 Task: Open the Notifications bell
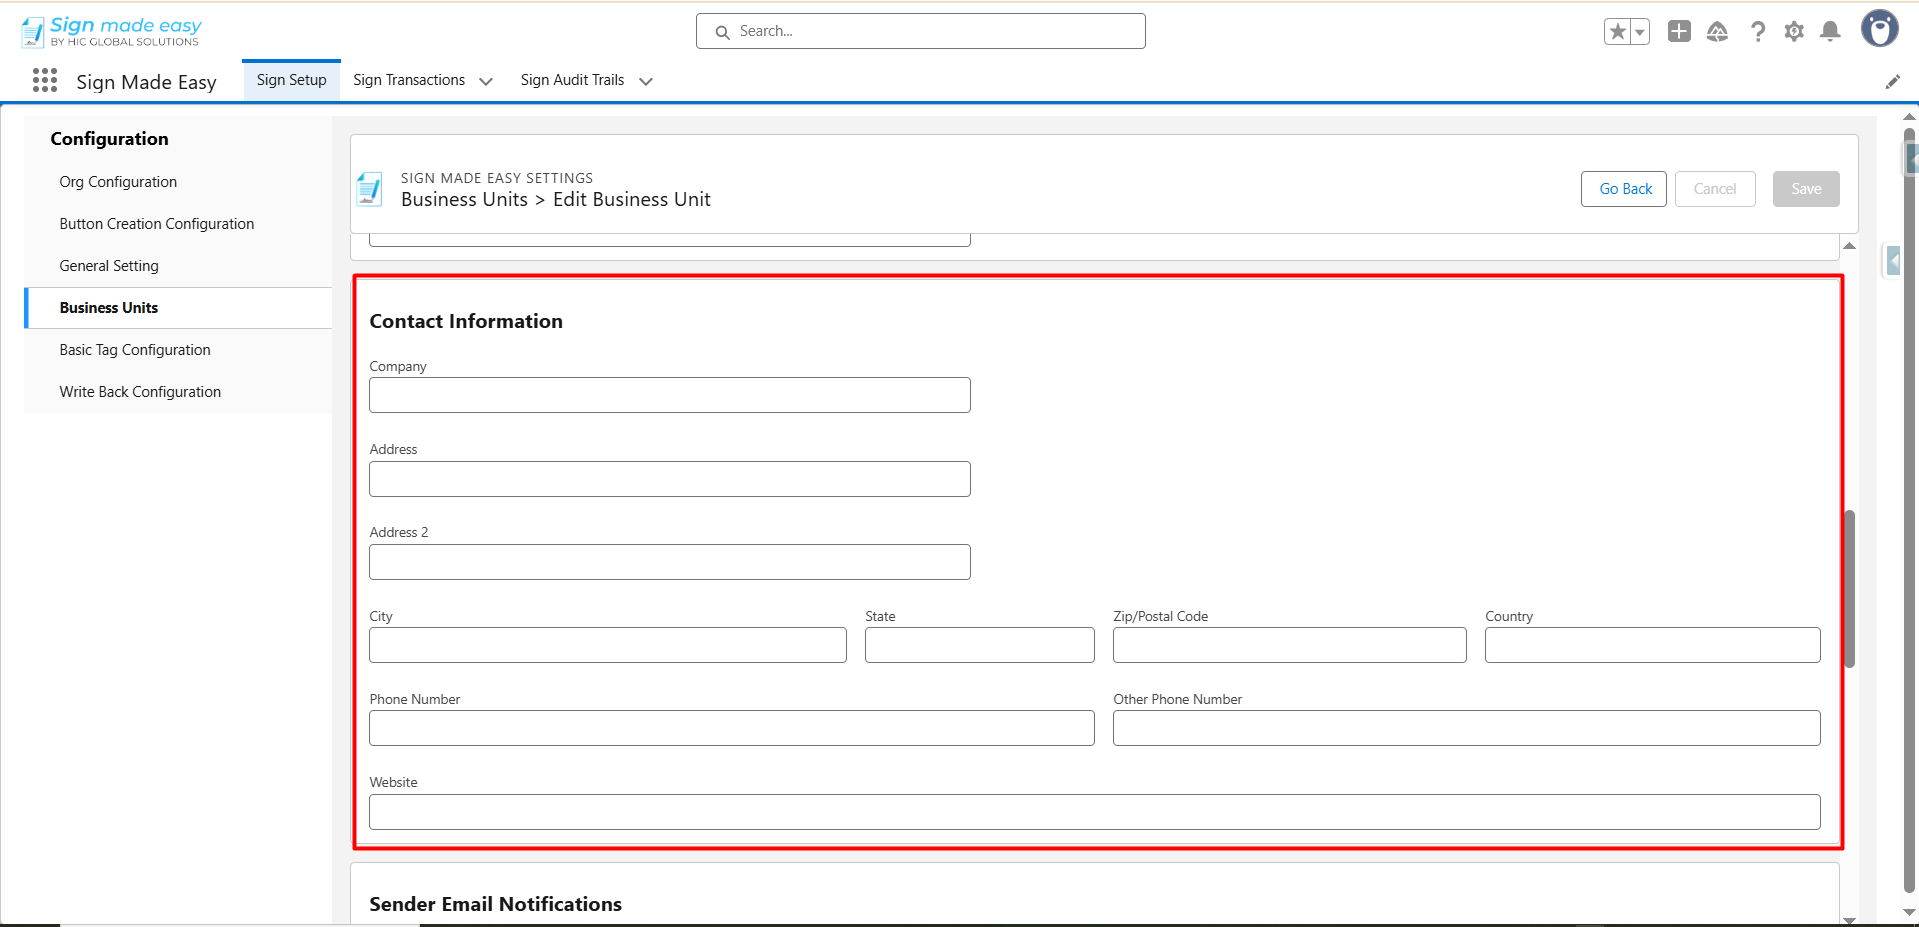[x=1830, y=32]
